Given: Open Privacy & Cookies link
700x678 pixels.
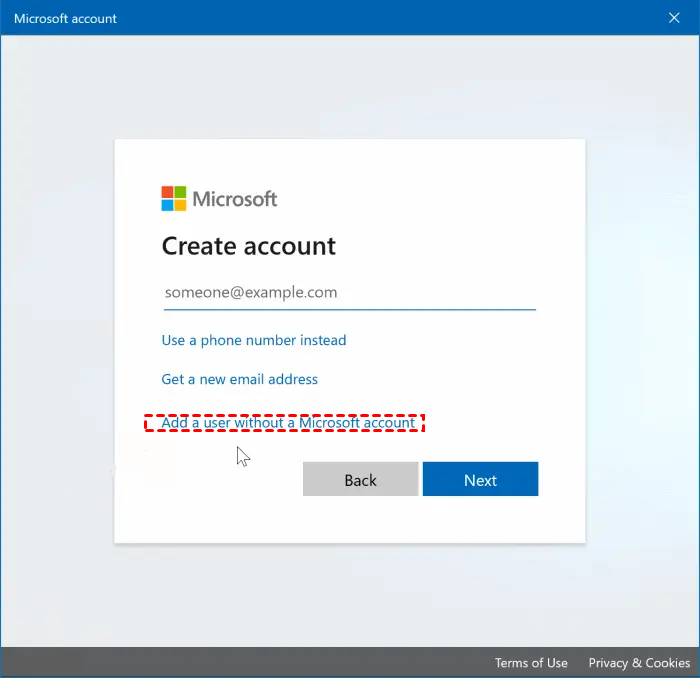Looking at the screenshot, I should point(639,663).
